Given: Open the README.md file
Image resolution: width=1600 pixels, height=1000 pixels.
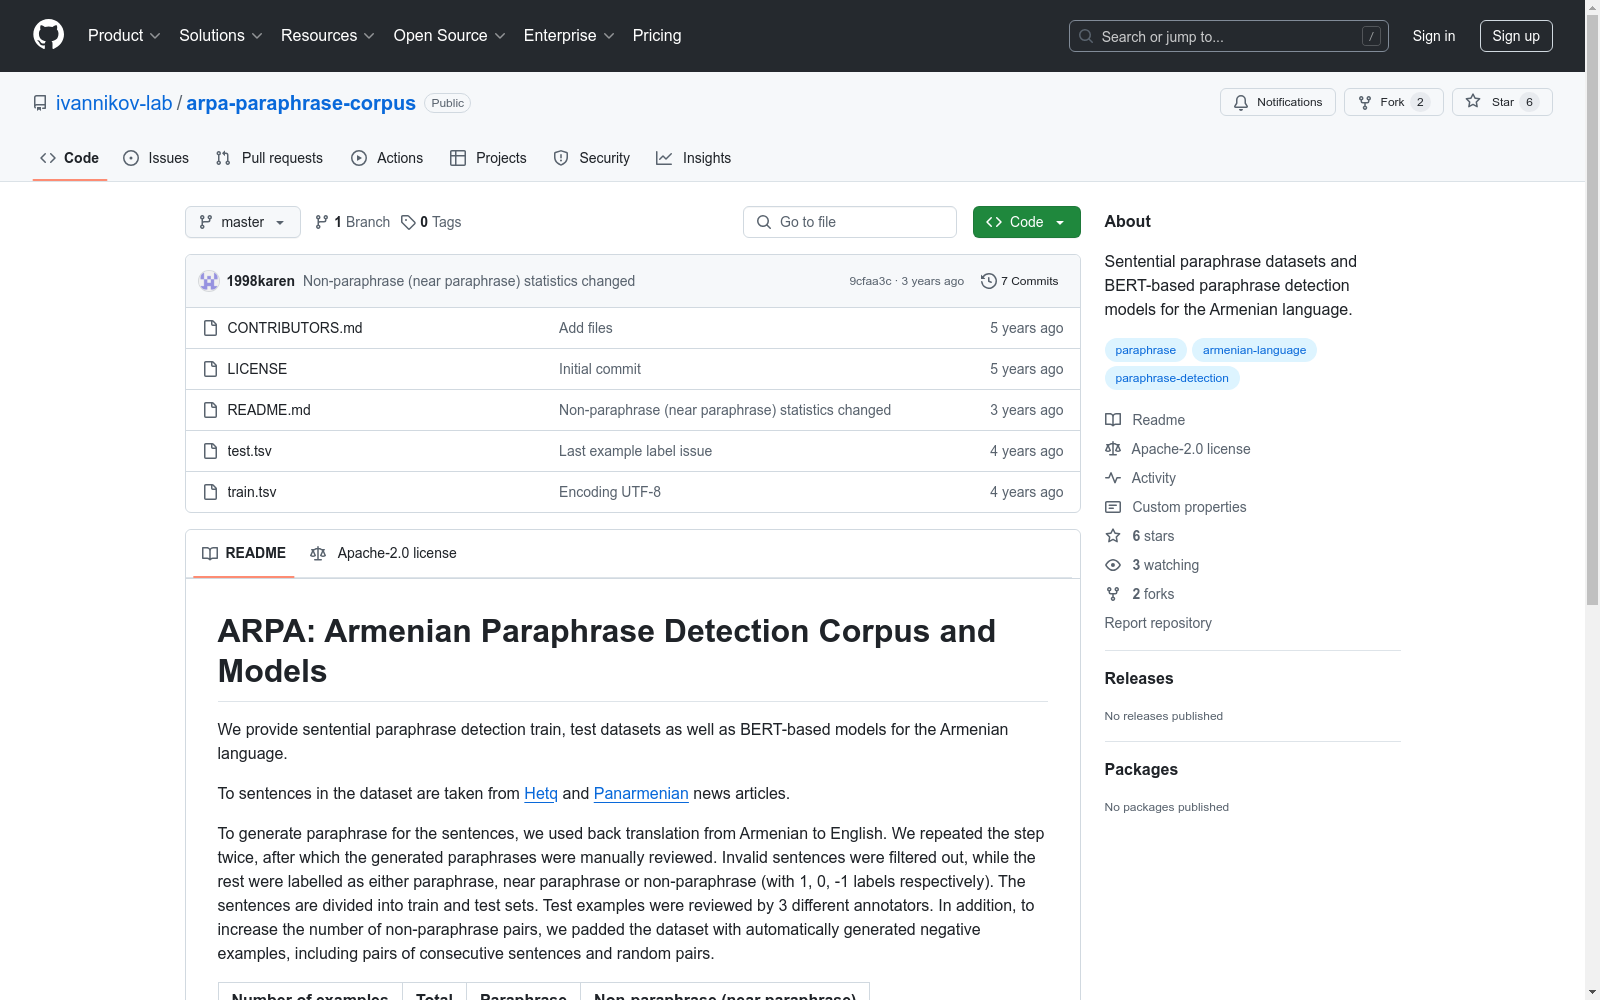Looking at the screenshot, I should click(x=269, y=410).
